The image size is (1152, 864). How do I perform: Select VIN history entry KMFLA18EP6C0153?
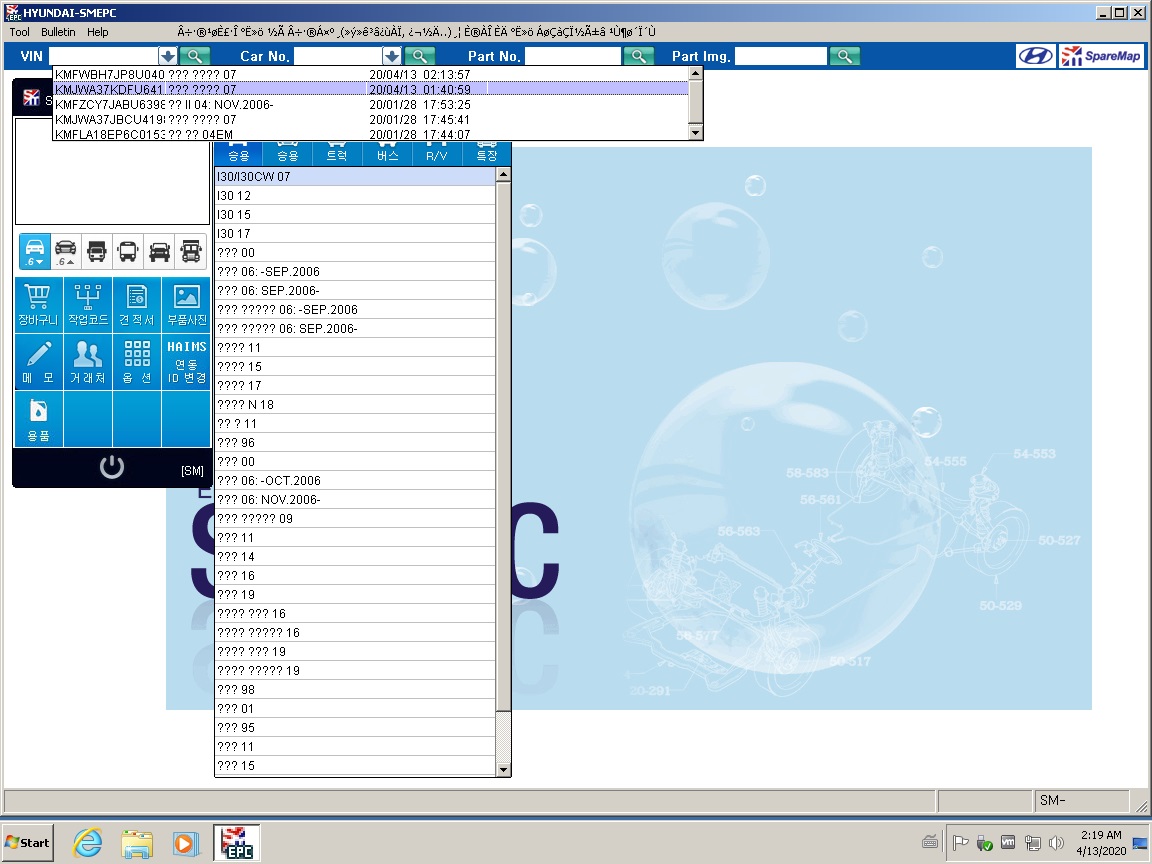pyautogui.click(x=371, y=134)
